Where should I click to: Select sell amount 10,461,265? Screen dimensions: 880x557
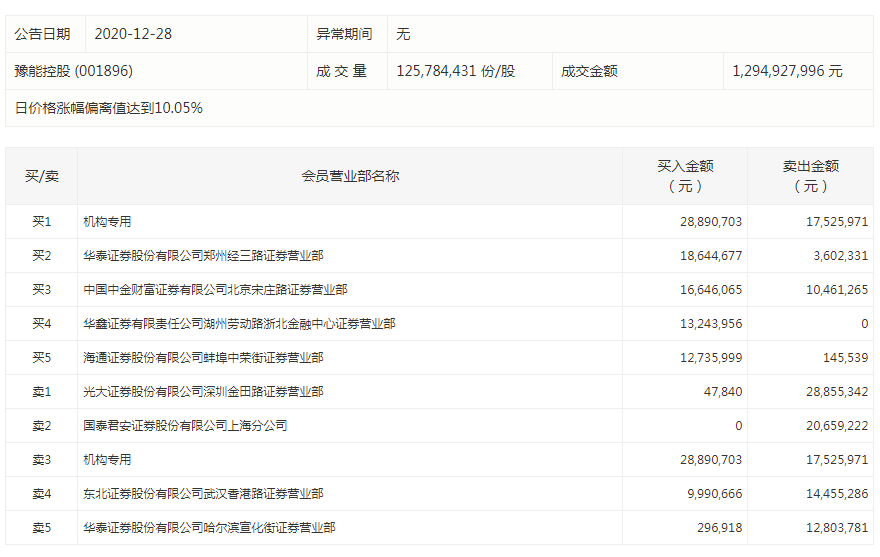(x=837, y=290)
